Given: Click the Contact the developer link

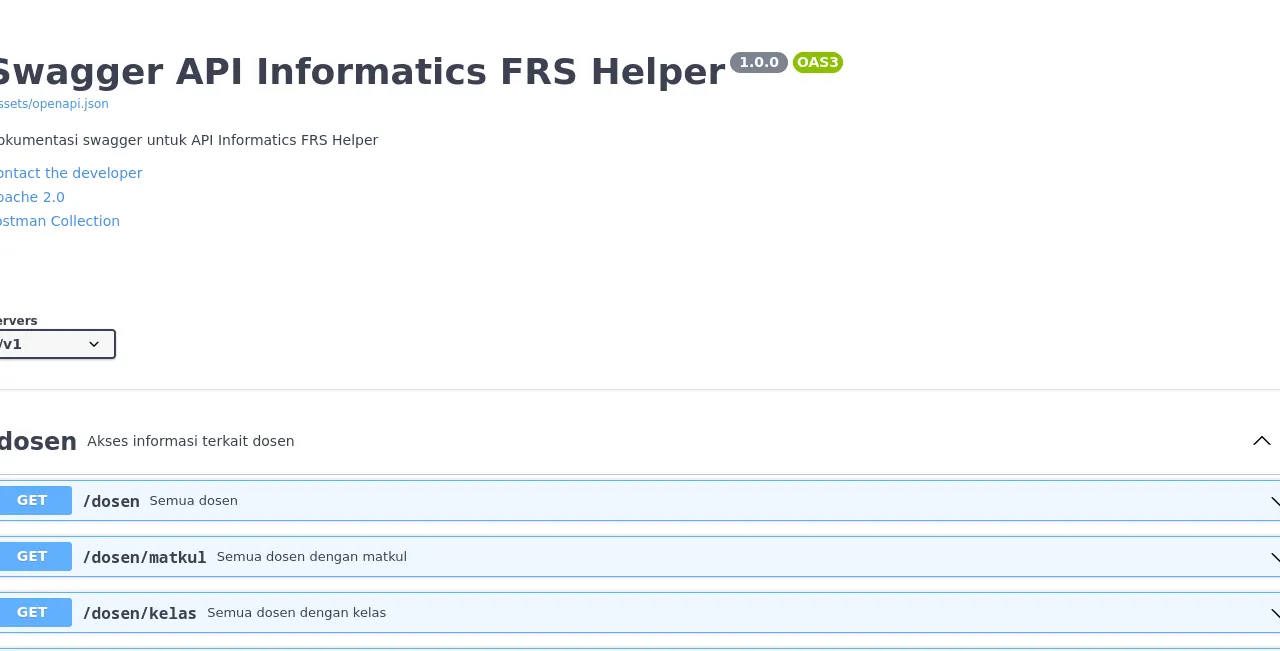Looking at the screenshot, I should click(x=70, y=173).
